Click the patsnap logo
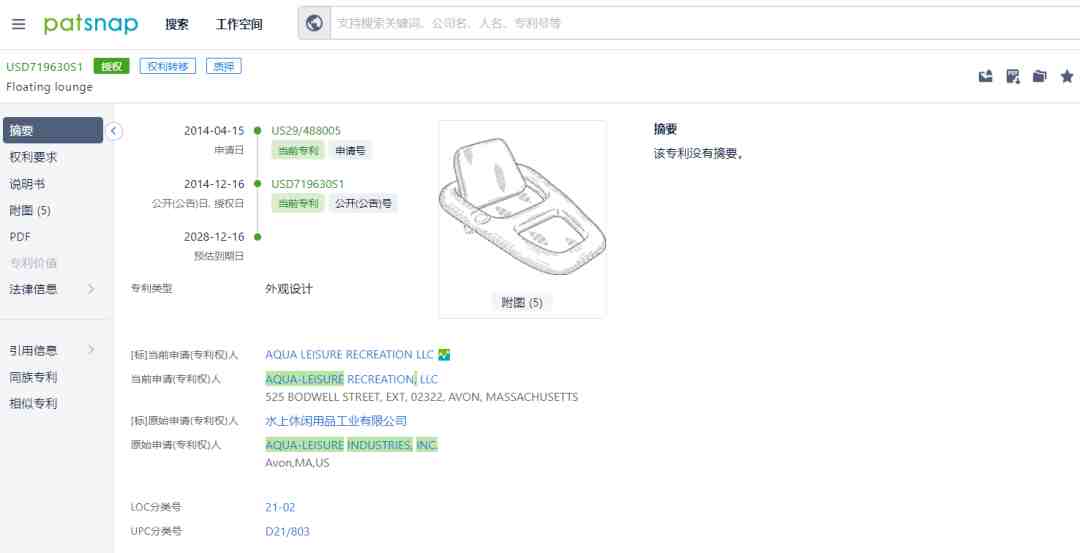The width and height of the screenshot is (1080, 553). [91, 24]
